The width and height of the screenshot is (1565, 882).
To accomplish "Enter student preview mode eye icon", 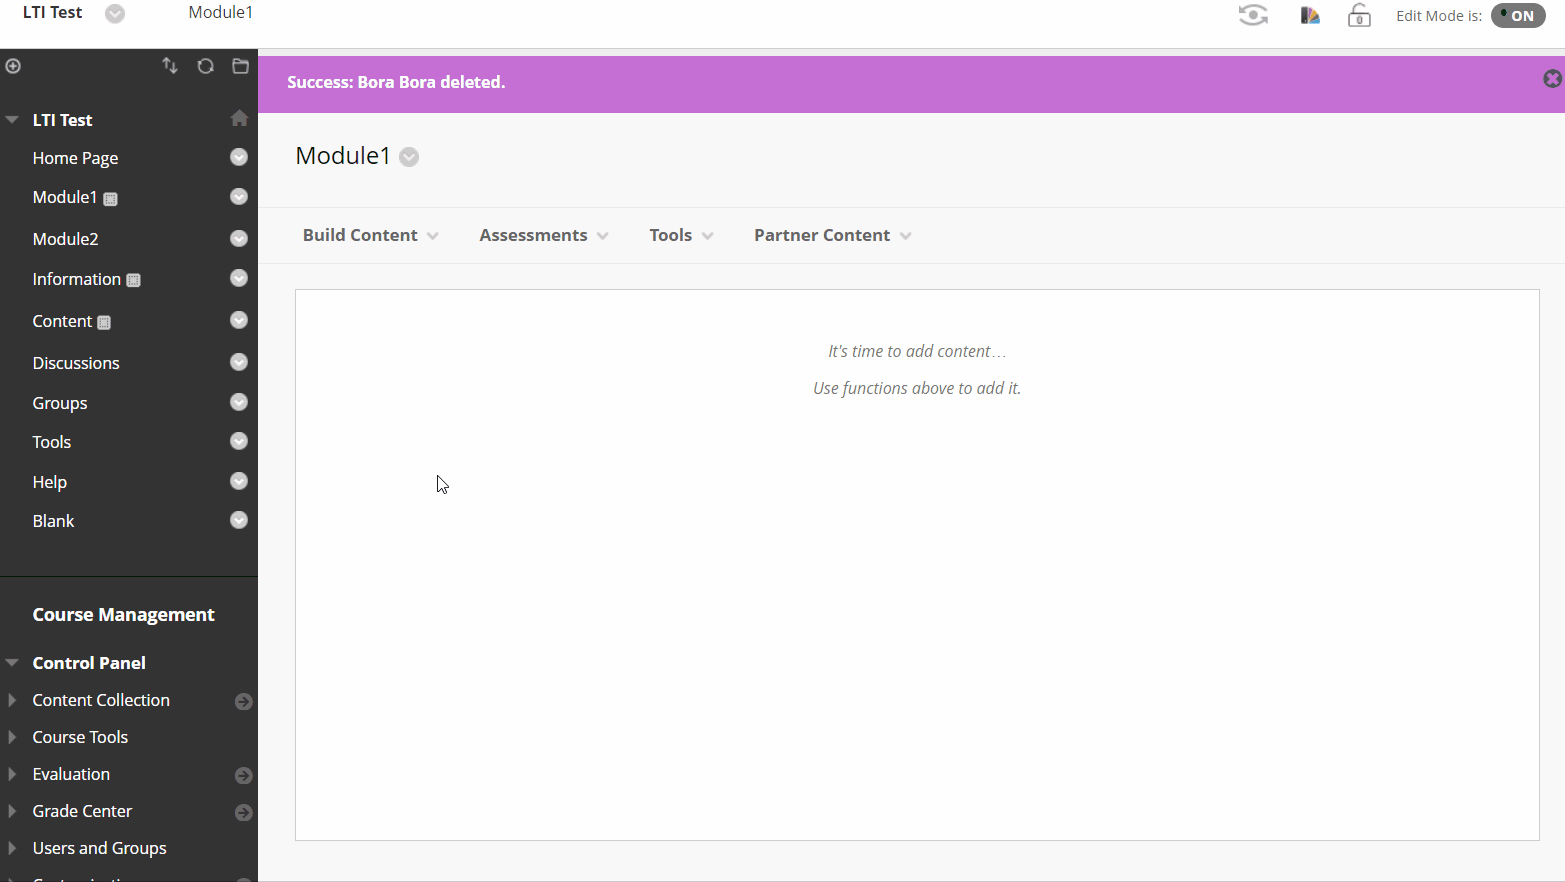I will pos(1253,15).
